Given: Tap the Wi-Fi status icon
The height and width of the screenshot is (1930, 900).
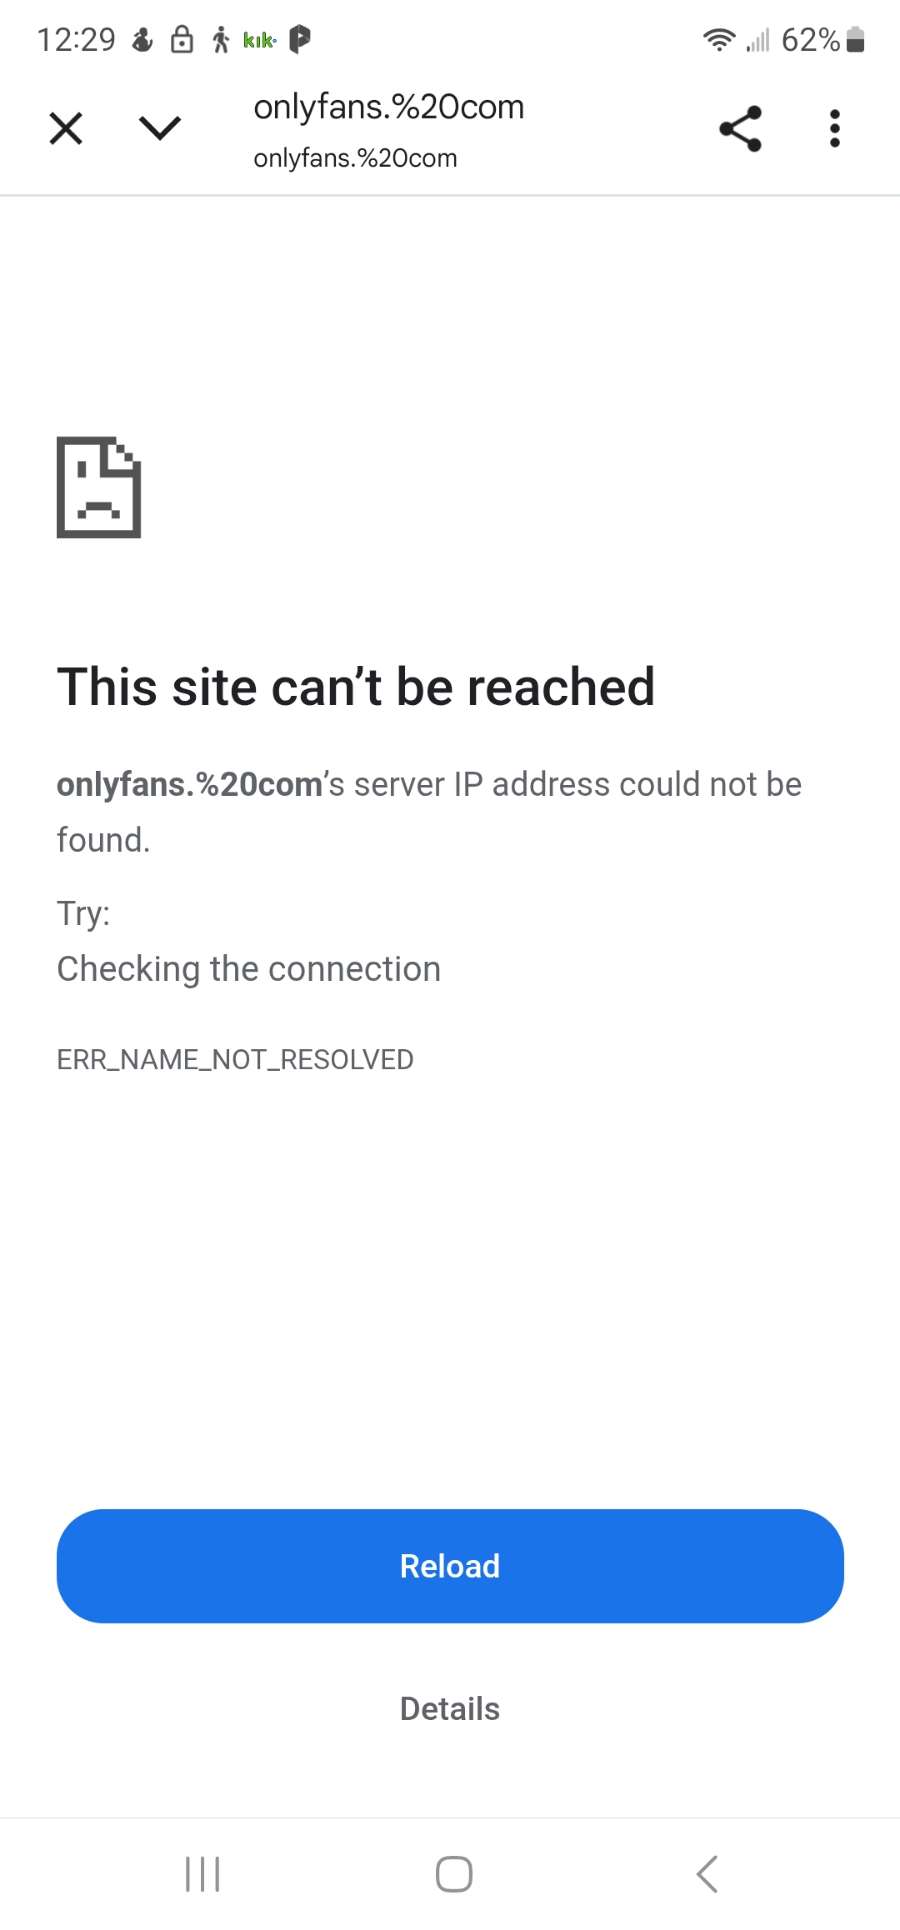Looking at the screenshot, I should pos(718,40).
